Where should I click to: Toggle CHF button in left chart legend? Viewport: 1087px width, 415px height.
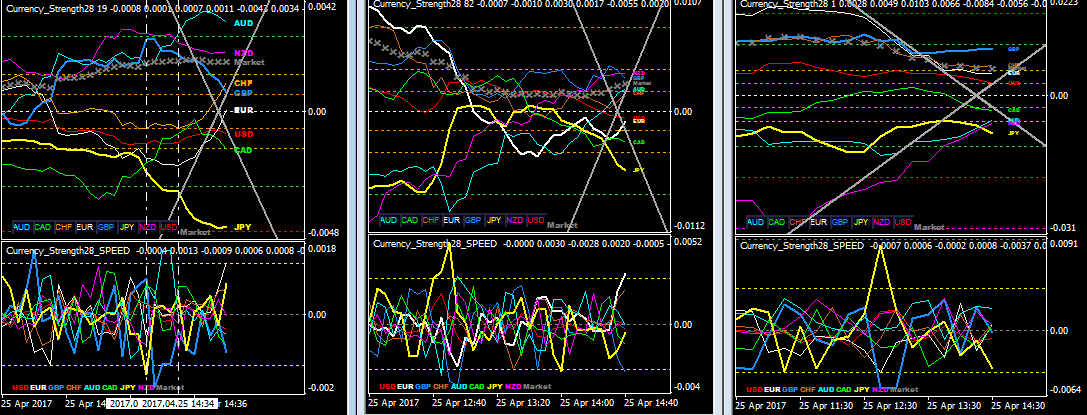coord(64,227)
